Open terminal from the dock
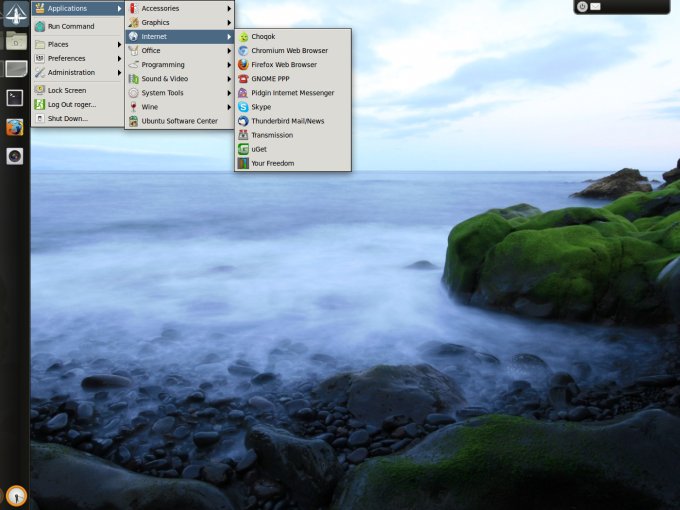 click(15, 98)
